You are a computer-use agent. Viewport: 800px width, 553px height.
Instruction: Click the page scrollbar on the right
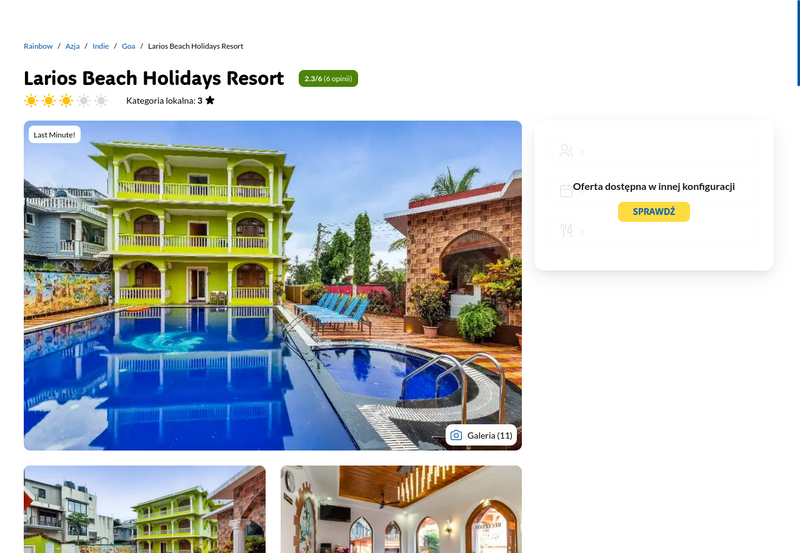[x=798, y=43]
